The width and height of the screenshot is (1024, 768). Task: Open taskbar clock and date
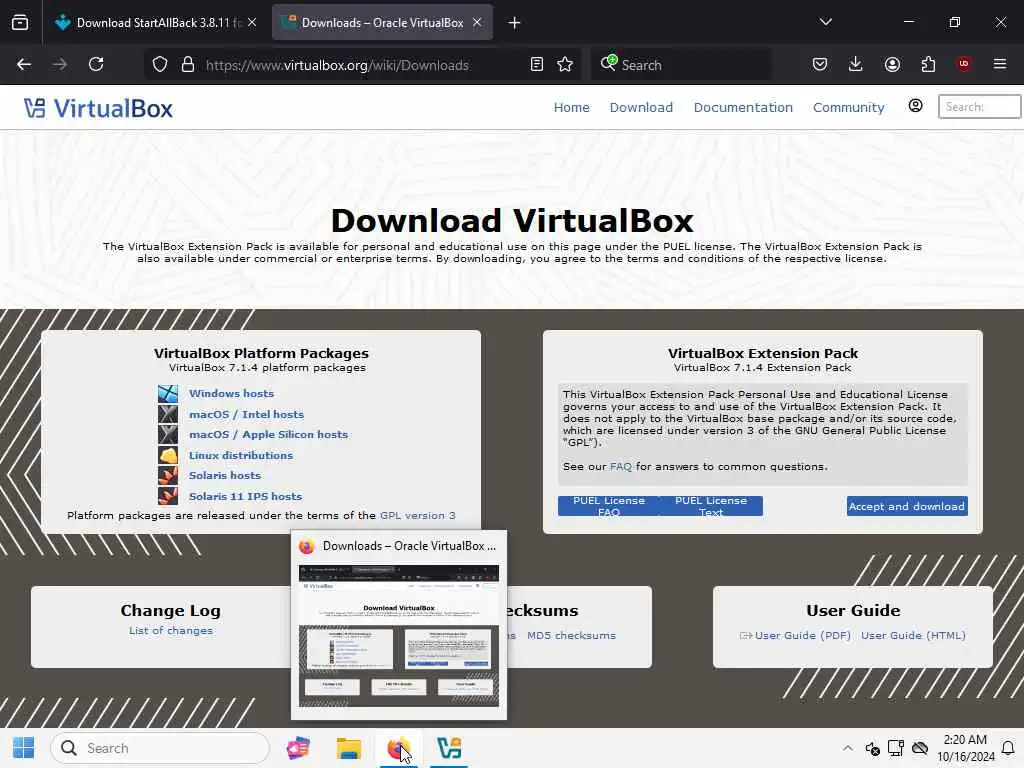(x=965, y=748)
